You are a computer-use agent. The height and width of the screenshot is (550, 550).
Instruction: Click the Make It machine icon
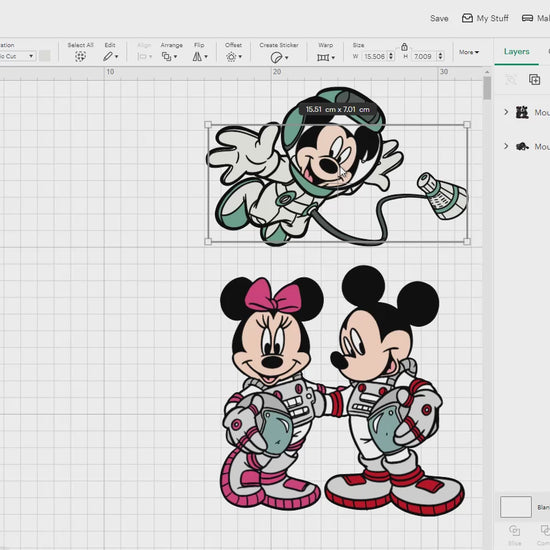[527, 18]
